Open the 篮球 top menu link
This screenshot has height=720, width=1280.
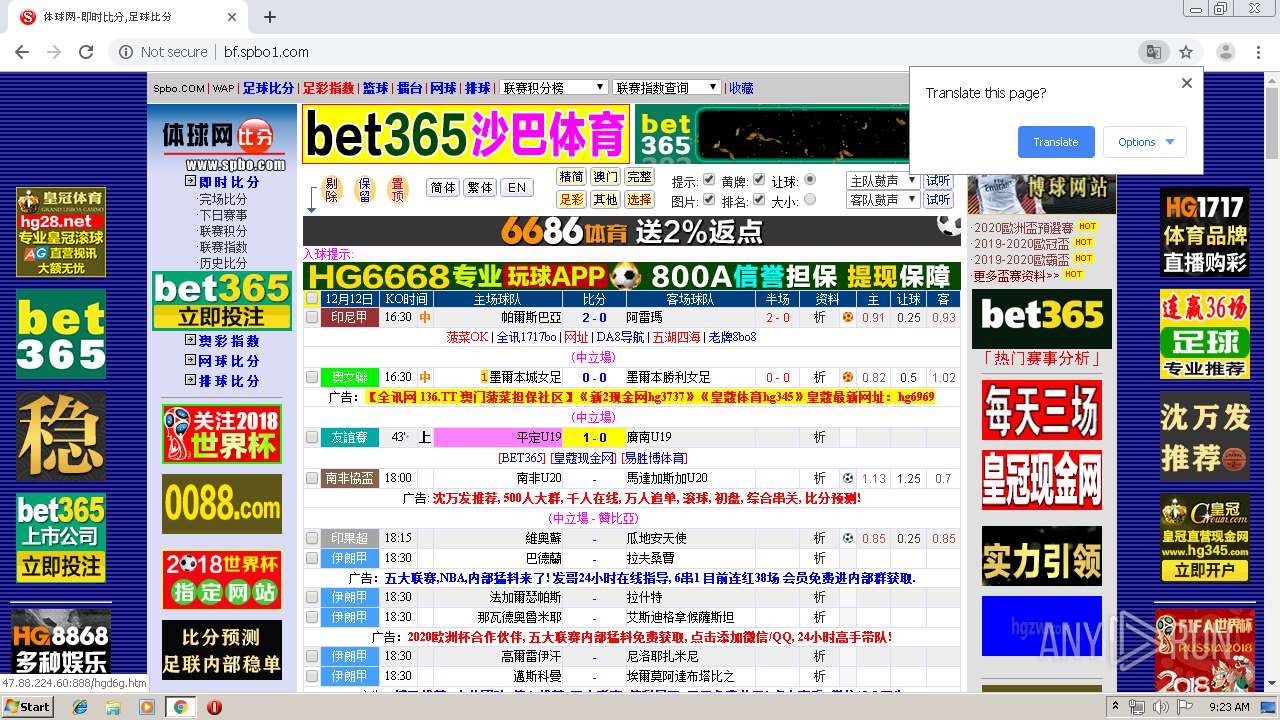375,88
